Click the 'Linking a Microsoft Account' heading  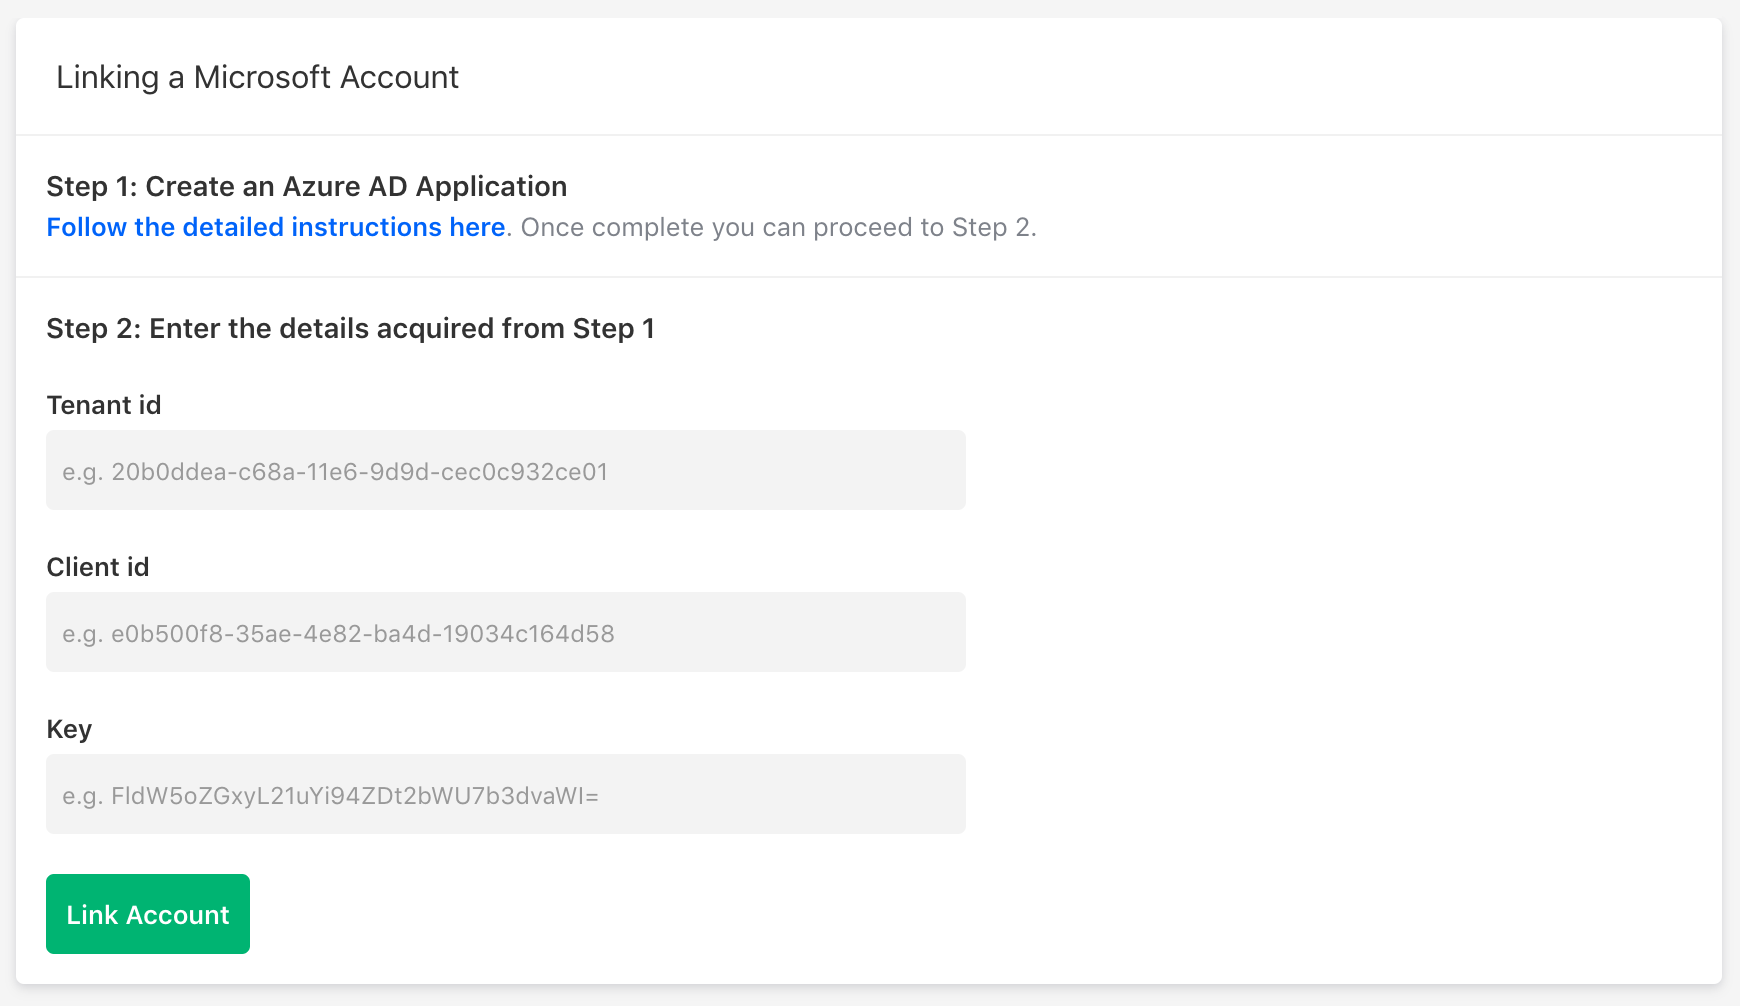tap(258, 77)
